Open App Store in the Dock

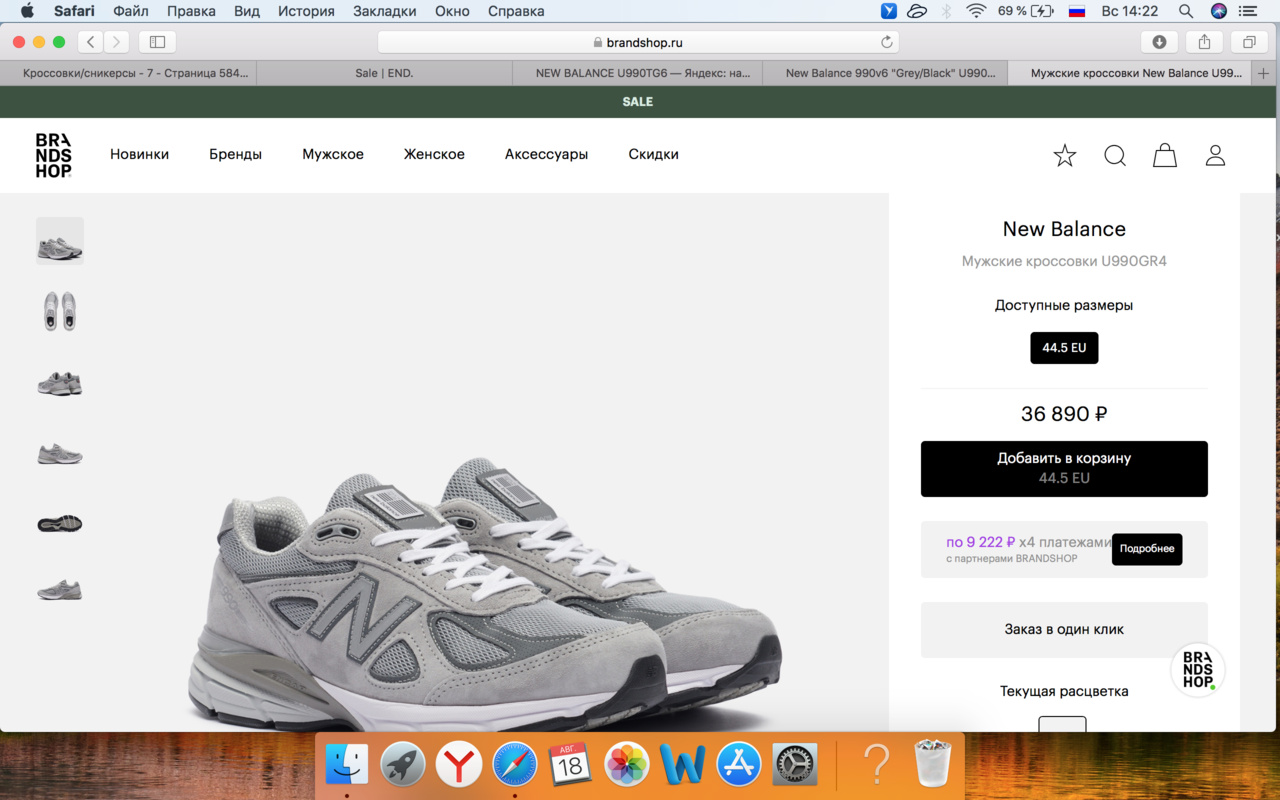click(739, 765)
